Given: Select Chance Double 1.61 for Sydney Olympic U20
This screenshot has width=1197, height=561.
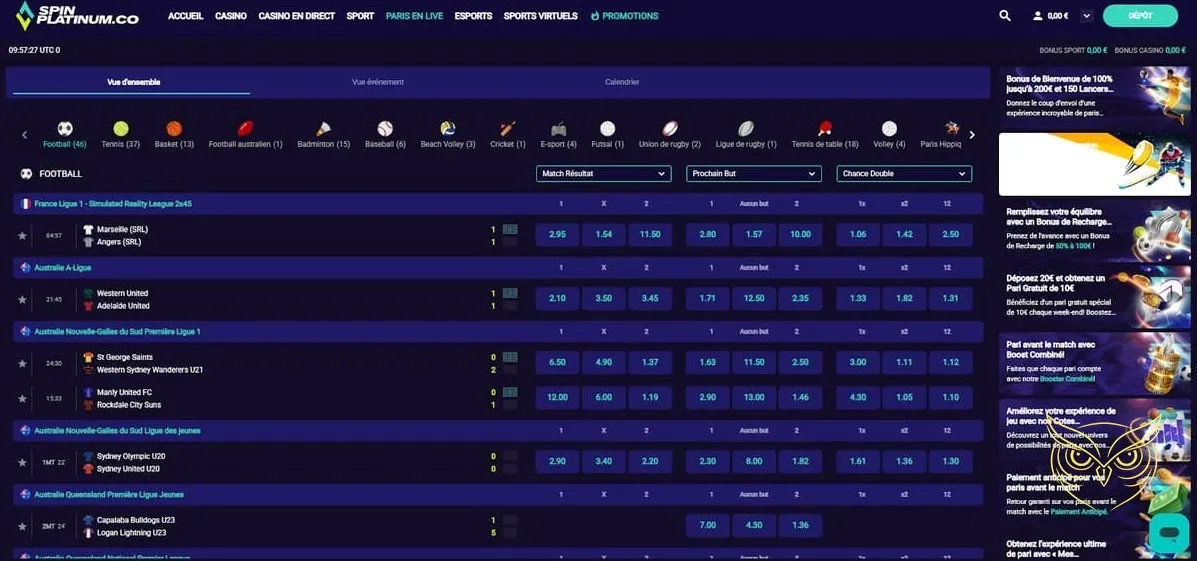Looking at the screenshot, I should click(858, 462).
